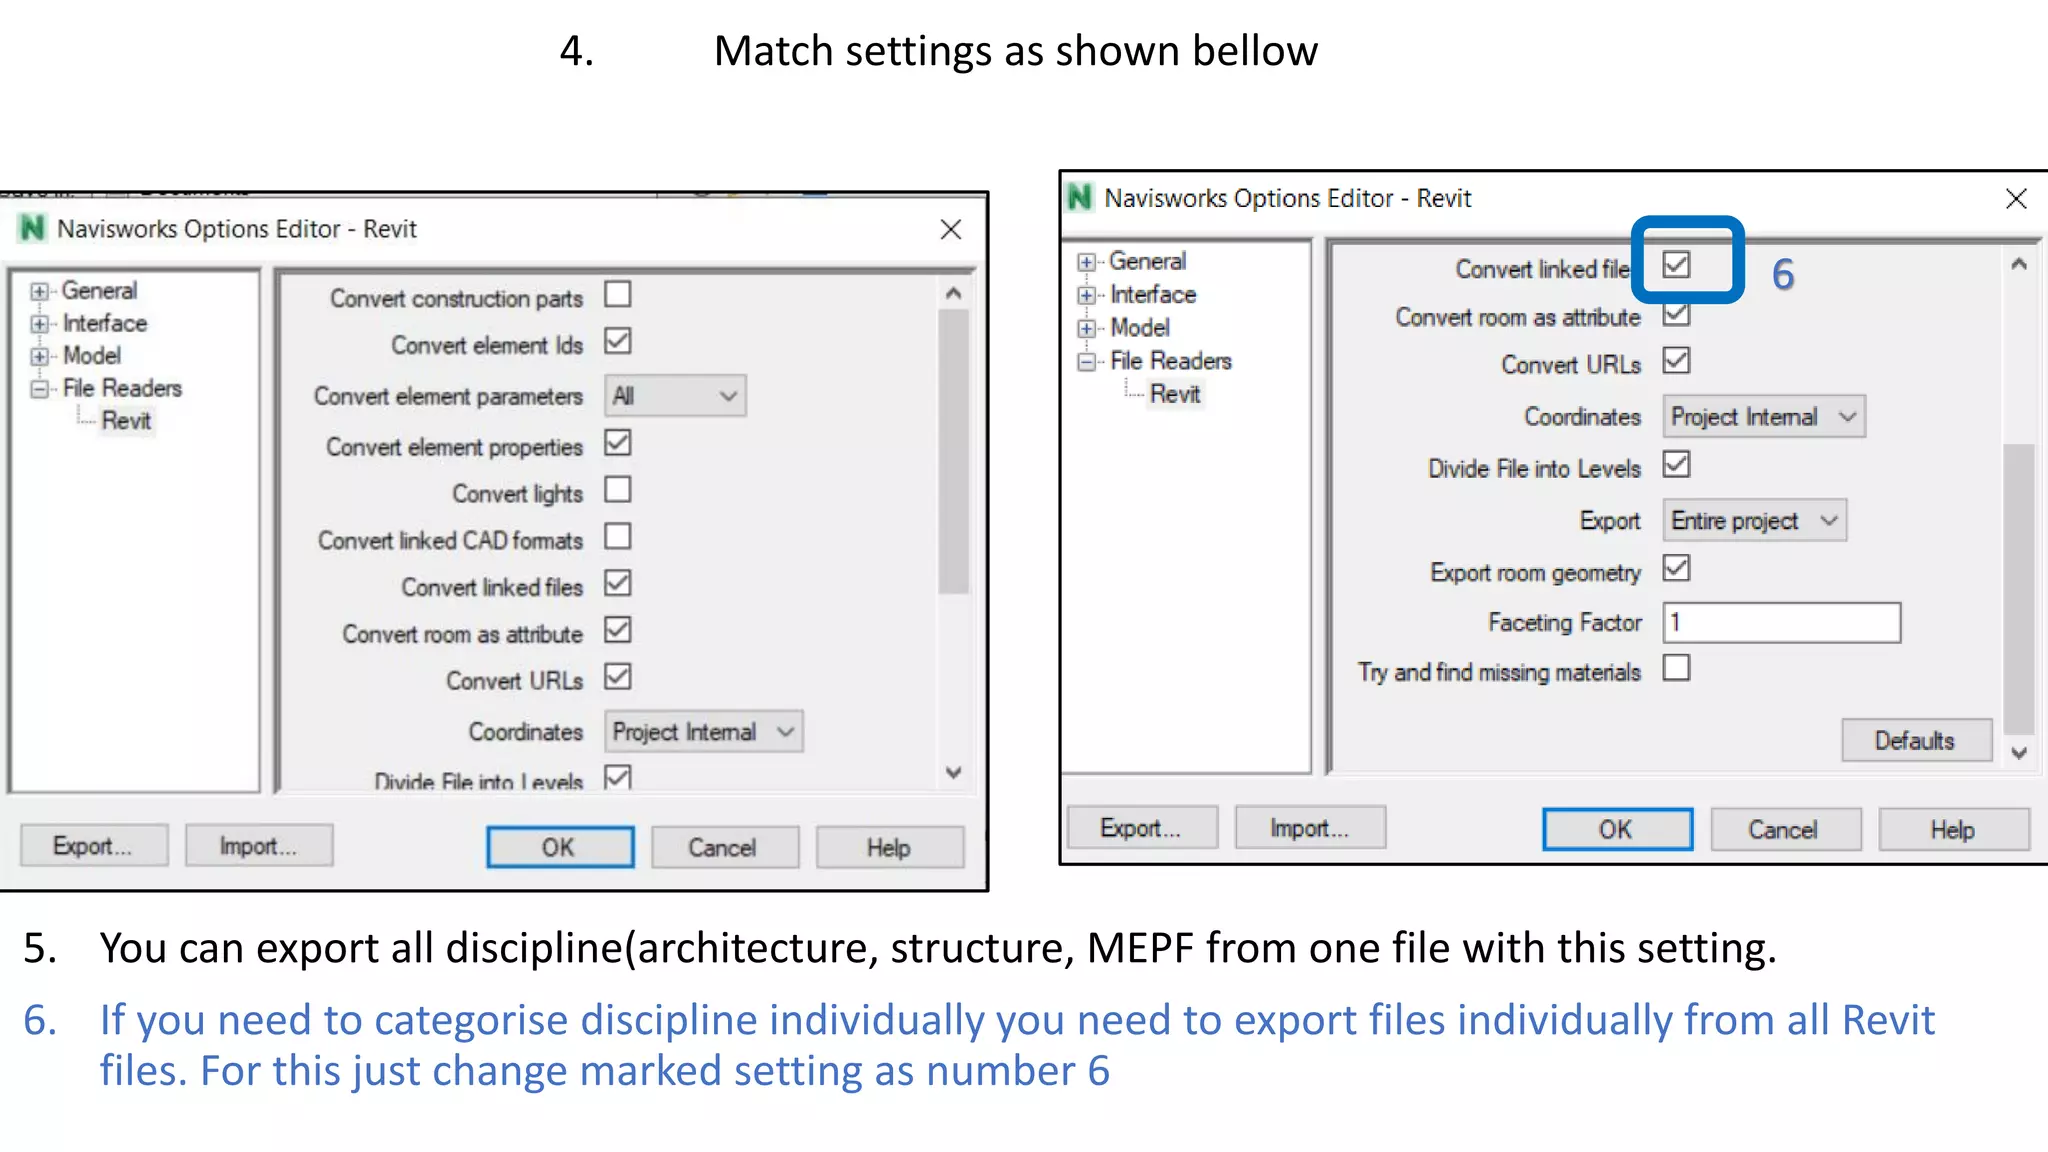Screen dimensions: 2048x1152
Task: Collapse File Readers node in left tree
Action: point(39,389)
